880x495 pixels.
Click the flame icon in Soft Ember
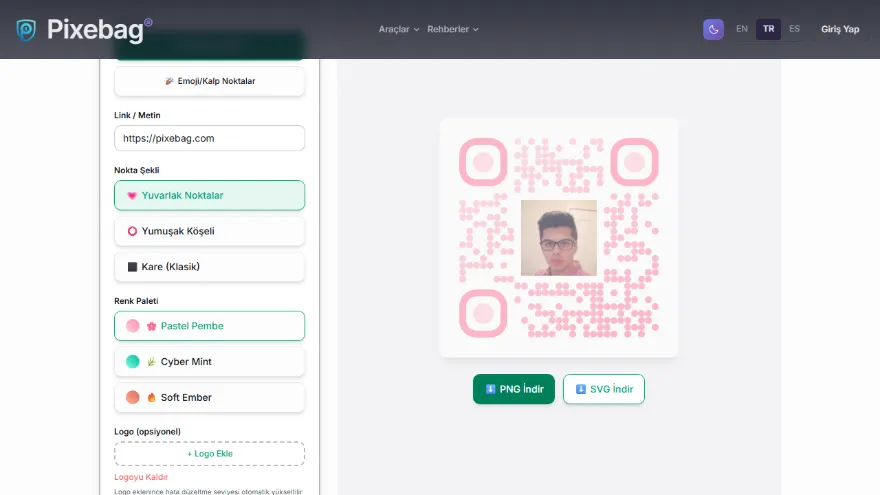click(x=151, y=397)
